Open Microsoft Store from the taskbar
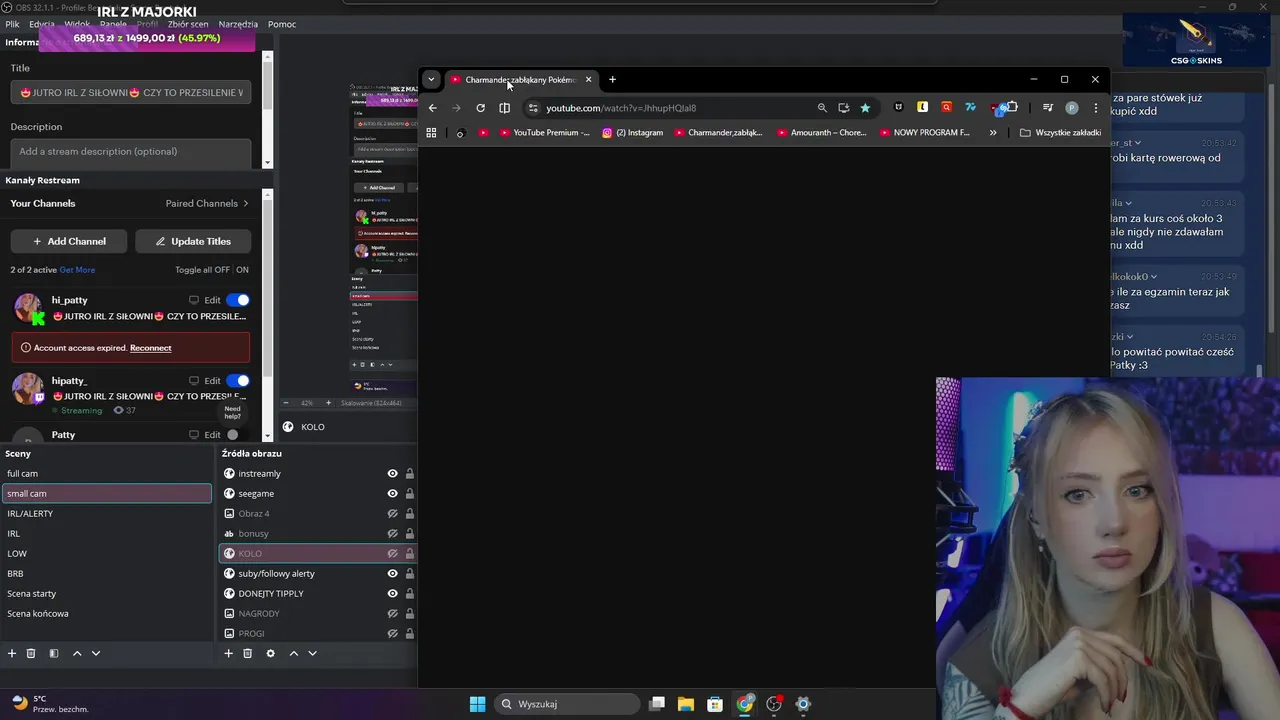The height and width of the screenshot is (720, 1280). click(715, 704)
